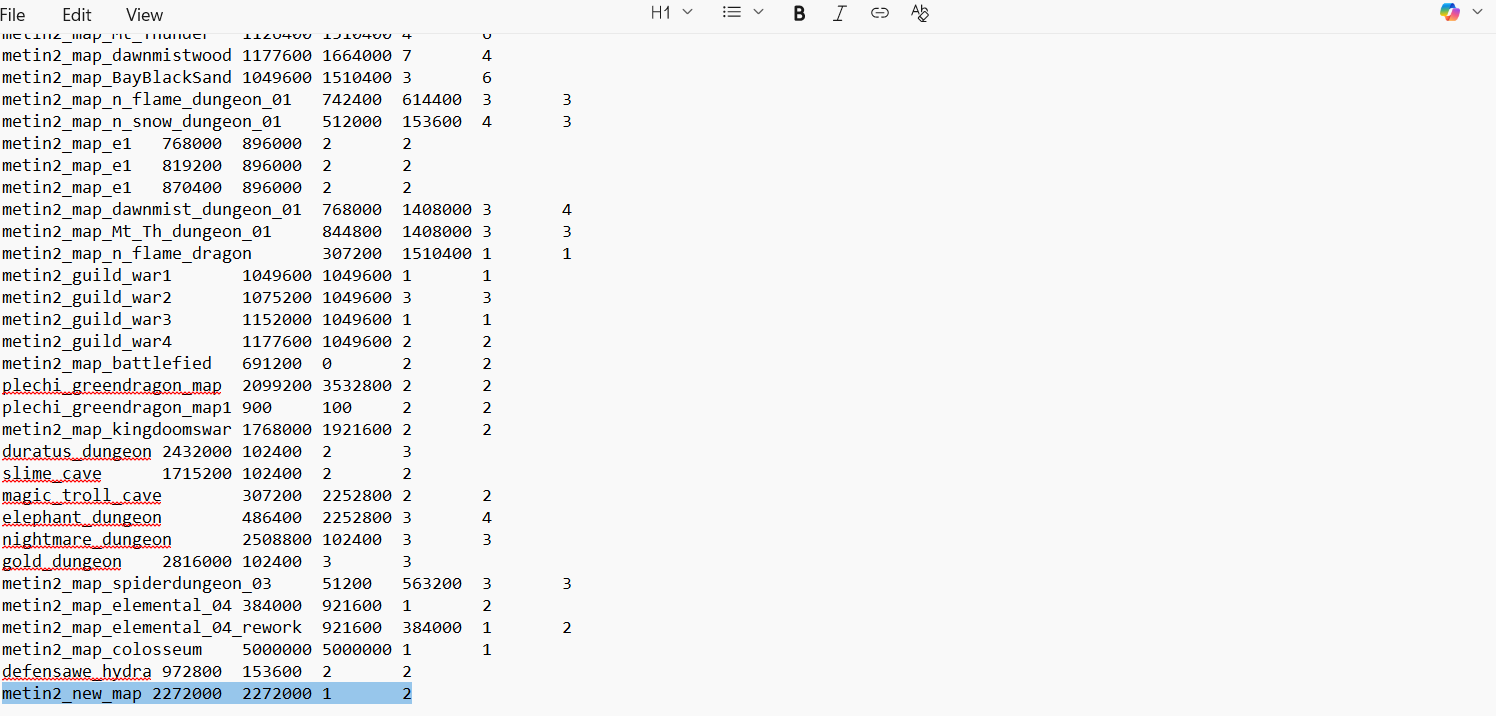Click the metin2_map_elemental_04_rework text
Screen dimensions: 1496x716
point(152,627)
